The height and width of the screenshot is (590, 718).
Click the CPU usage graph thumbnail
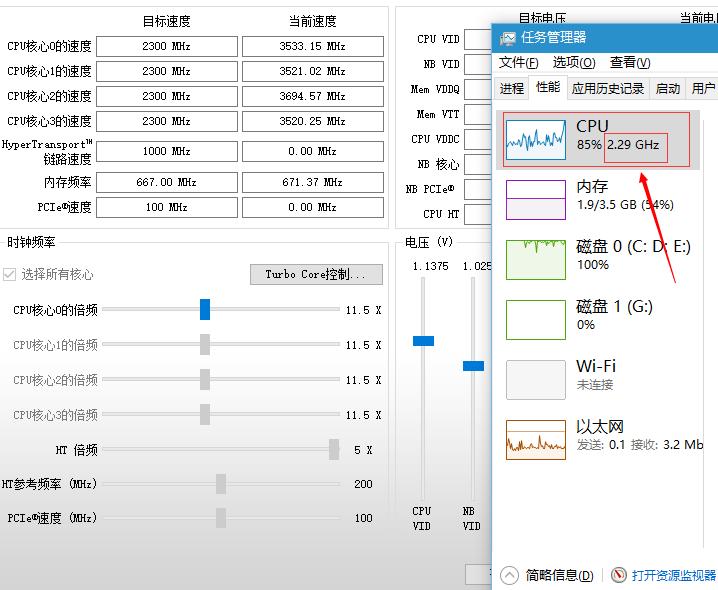pos(536,139)
